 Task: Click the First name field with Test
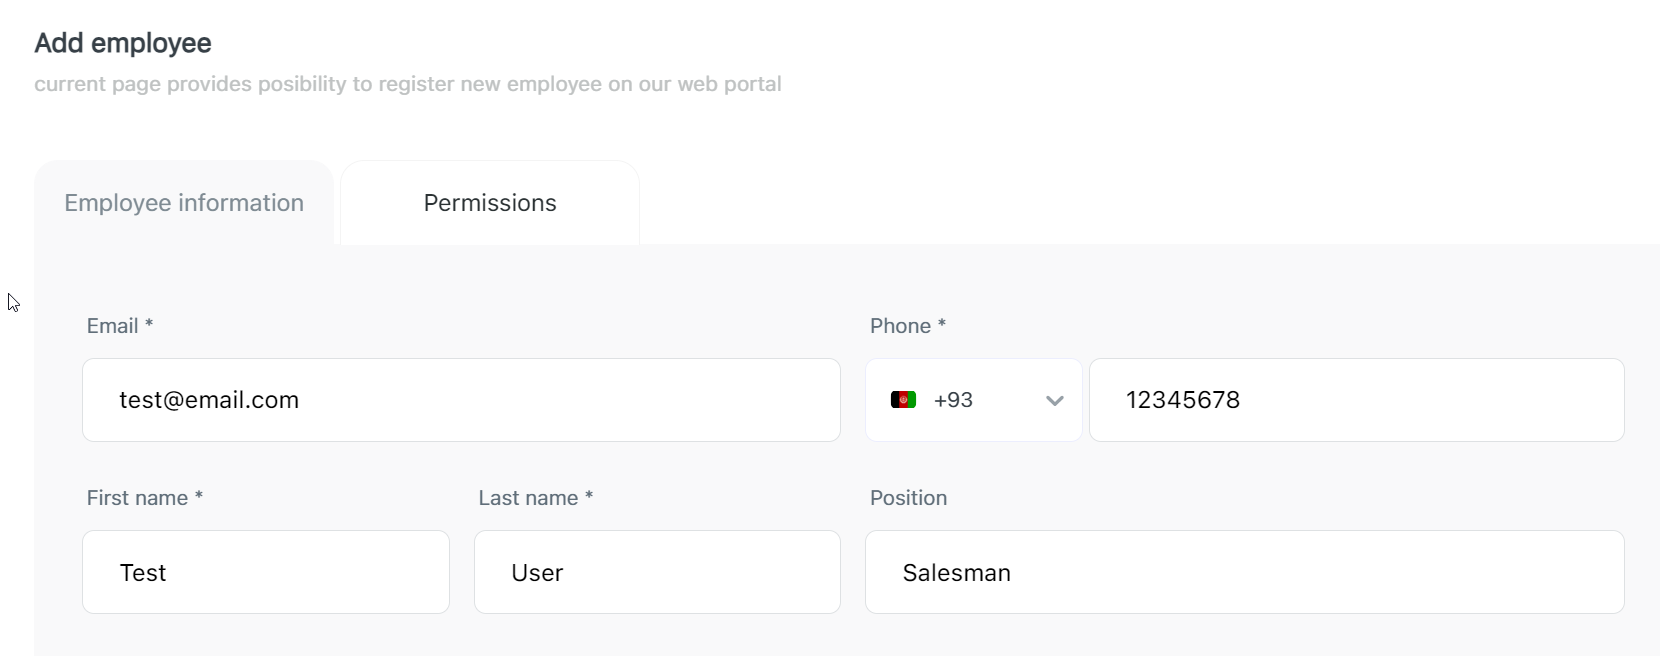266,572
